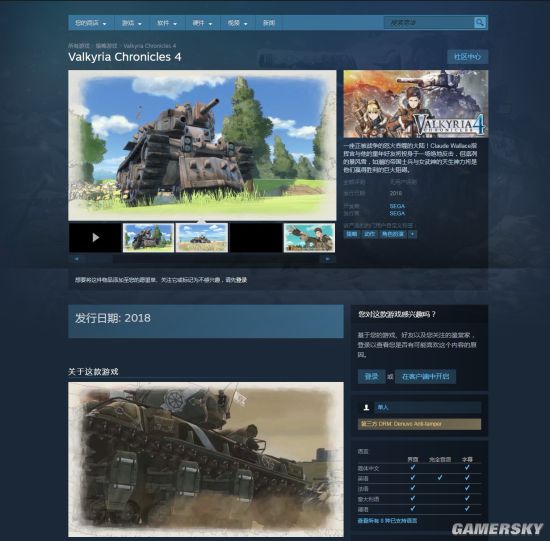Click the 策略 tag

click(351, 234)
